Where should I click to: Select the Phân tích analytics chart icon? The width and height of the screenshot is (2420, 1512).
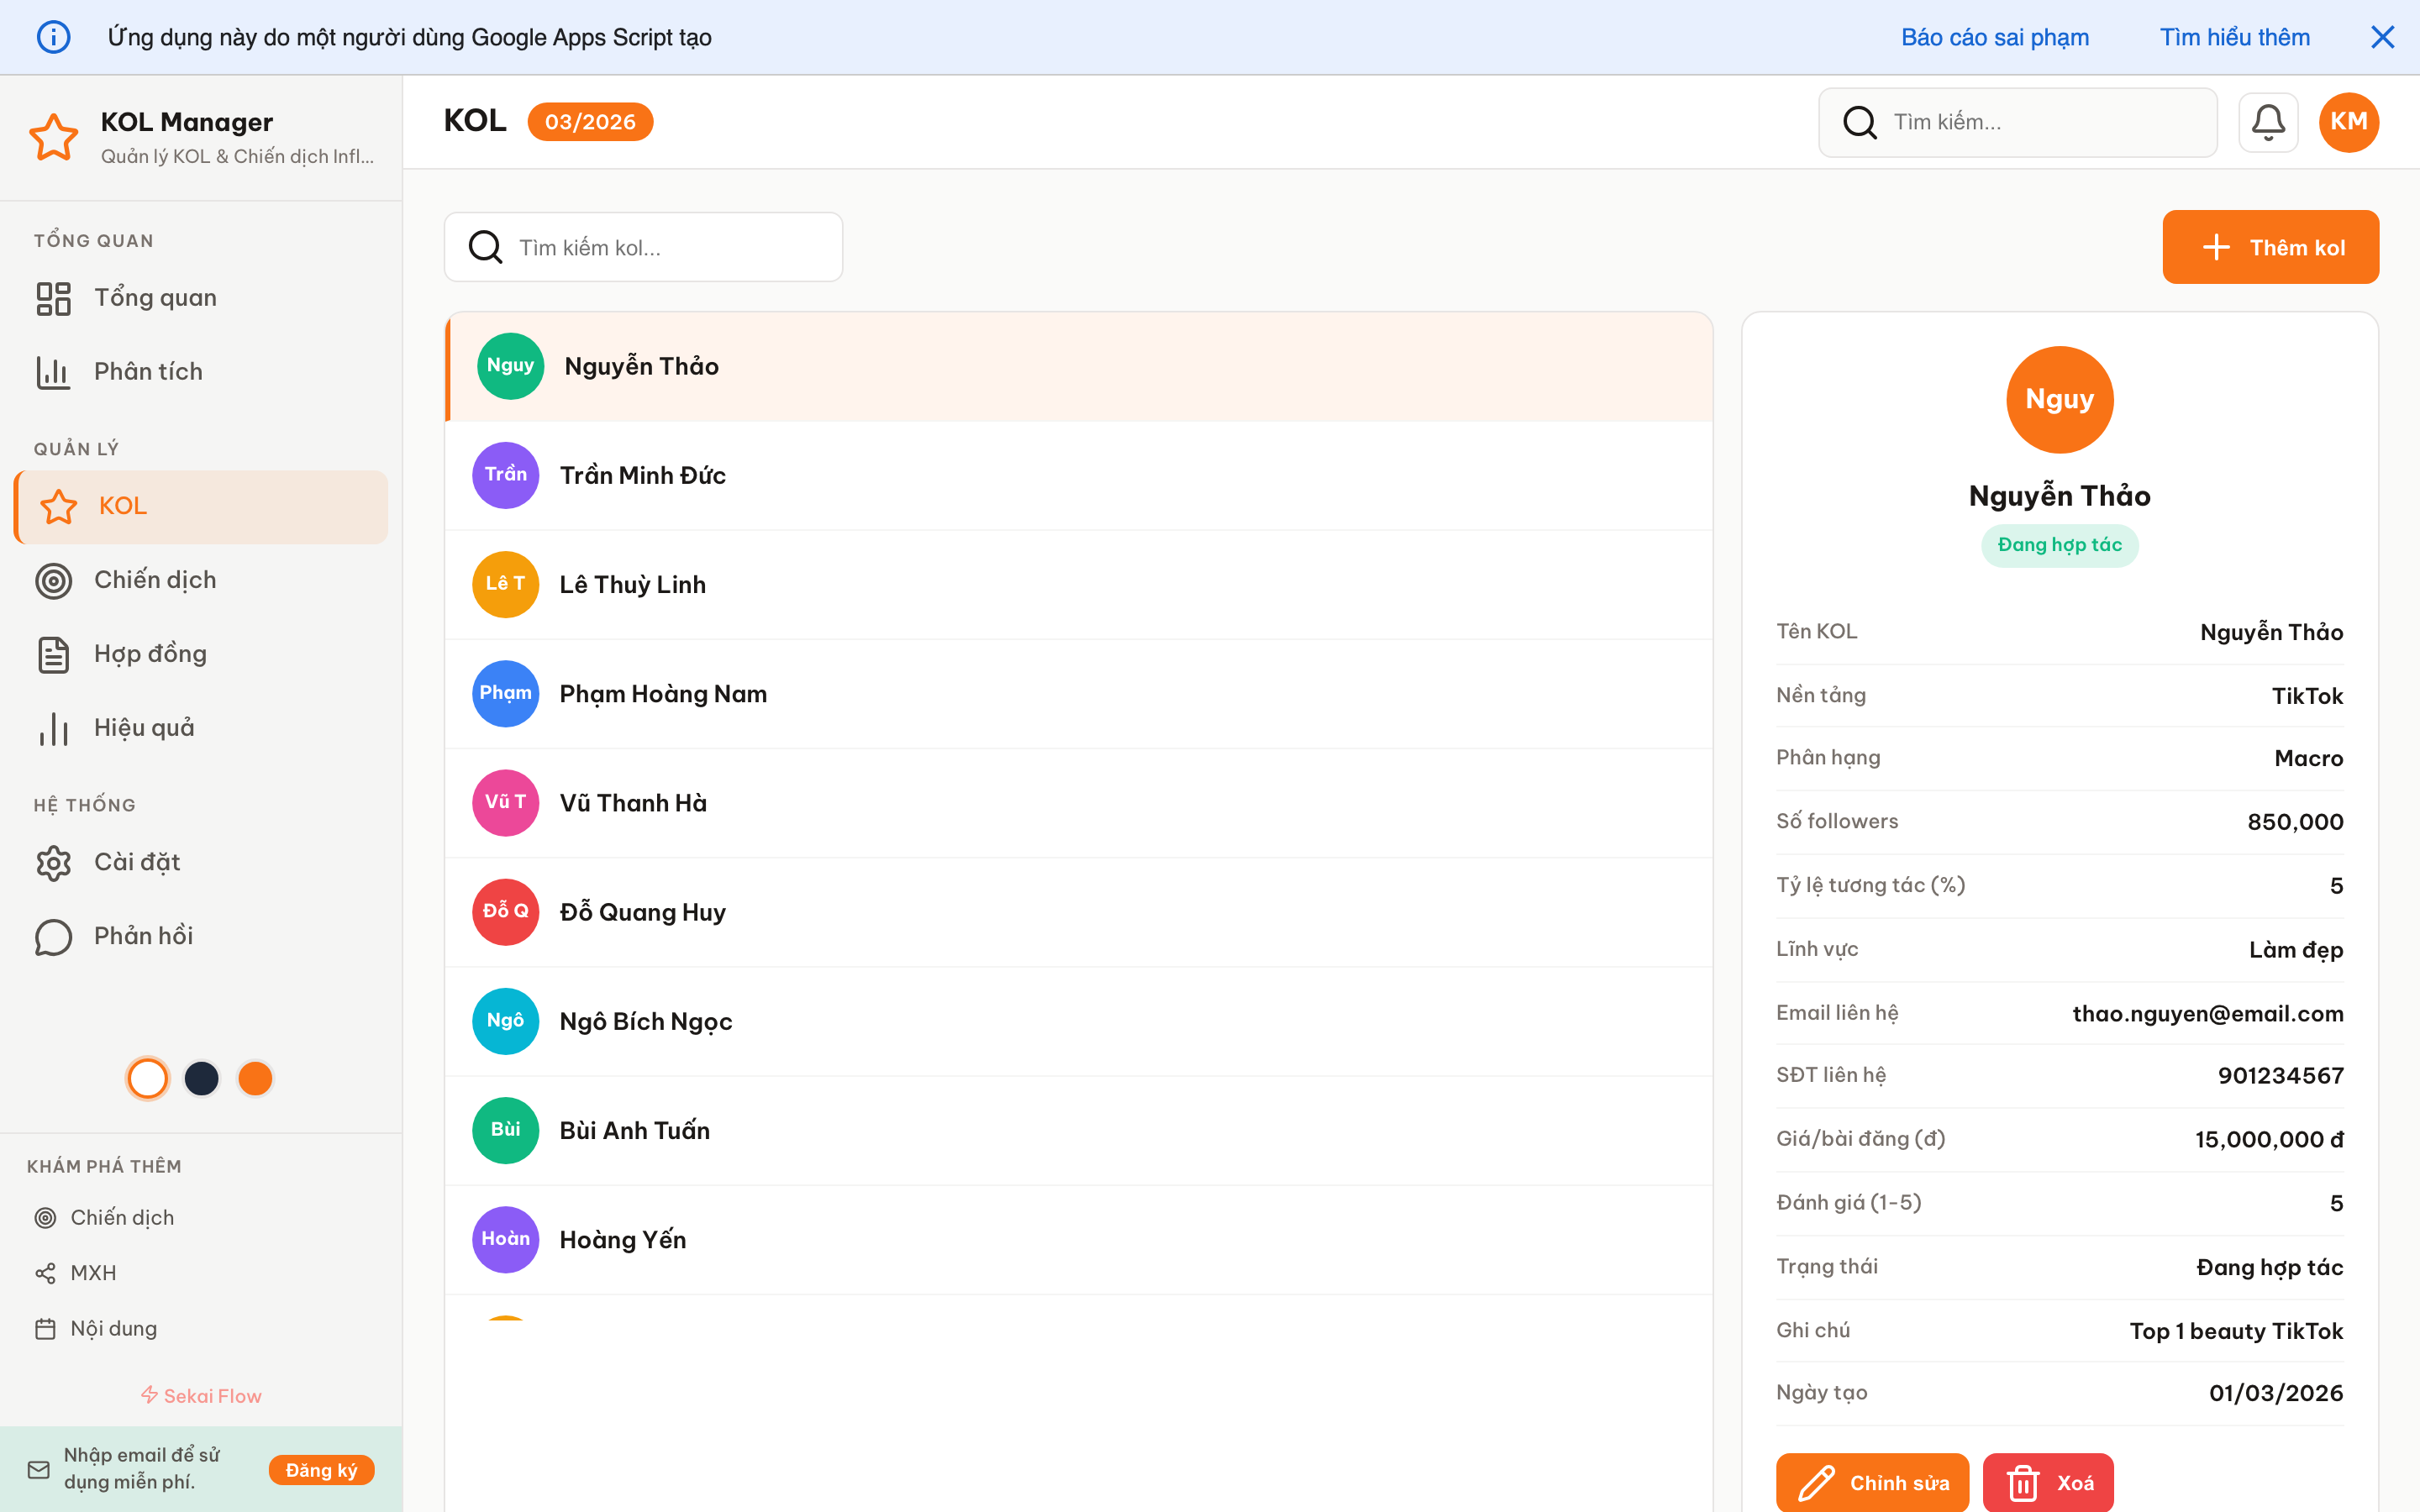coord(53,371)
